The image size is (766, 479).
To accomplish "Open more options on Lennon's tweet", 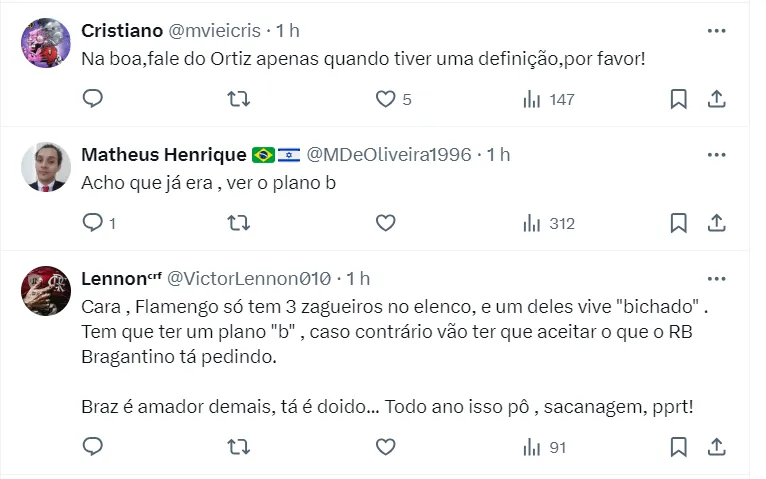I will click(x=716, y=278).
